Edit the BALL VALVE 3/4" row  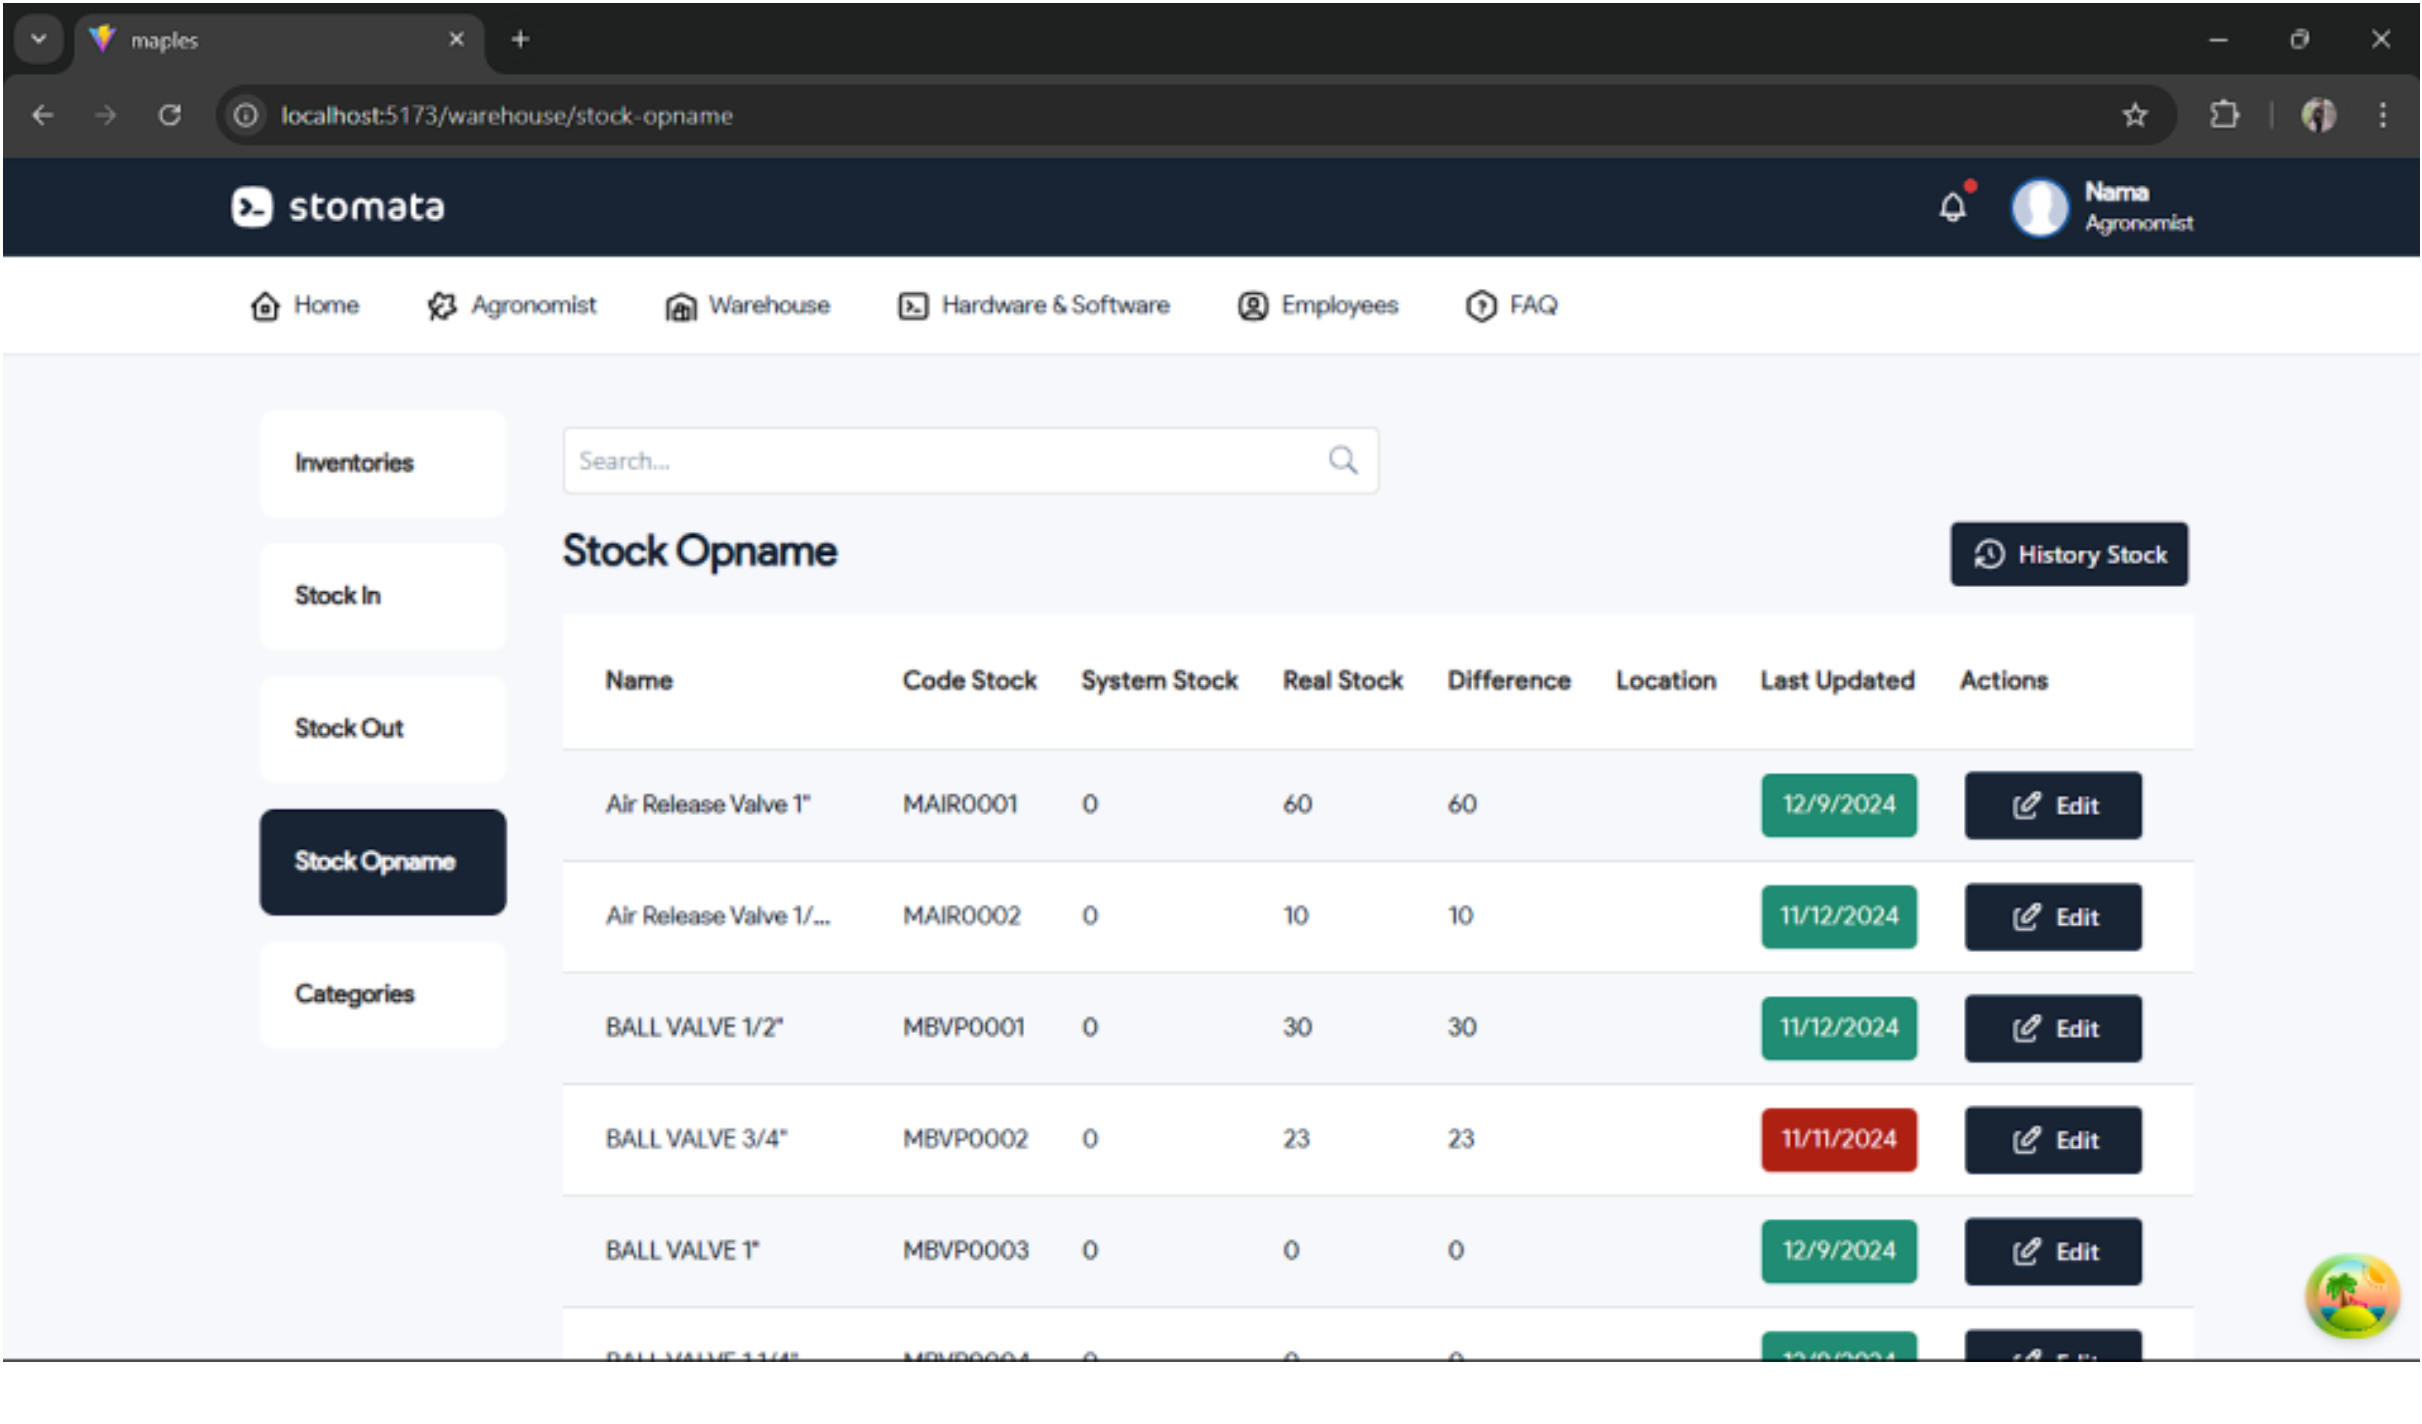pyautogui.click(x=2052, y=1140)
